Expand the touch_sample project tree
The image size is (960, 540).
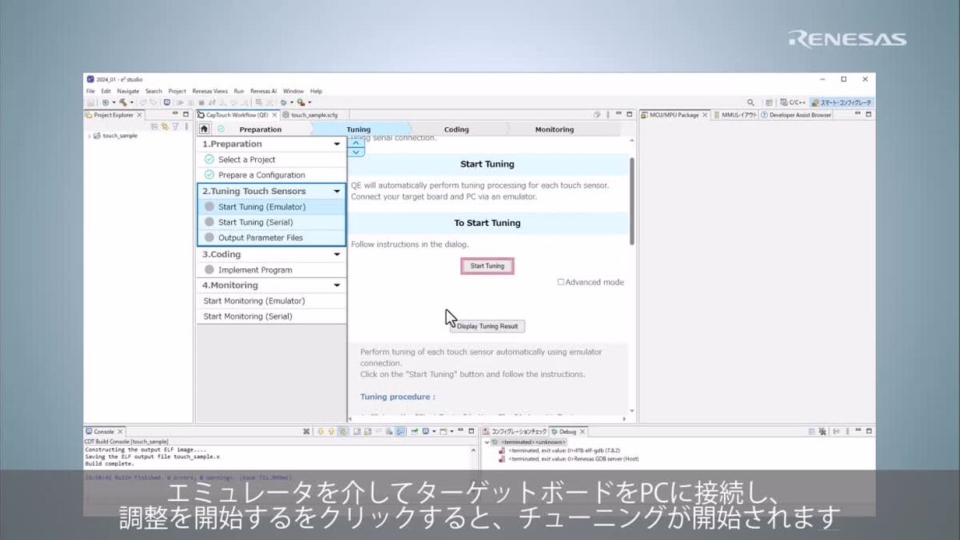[89, 136]
